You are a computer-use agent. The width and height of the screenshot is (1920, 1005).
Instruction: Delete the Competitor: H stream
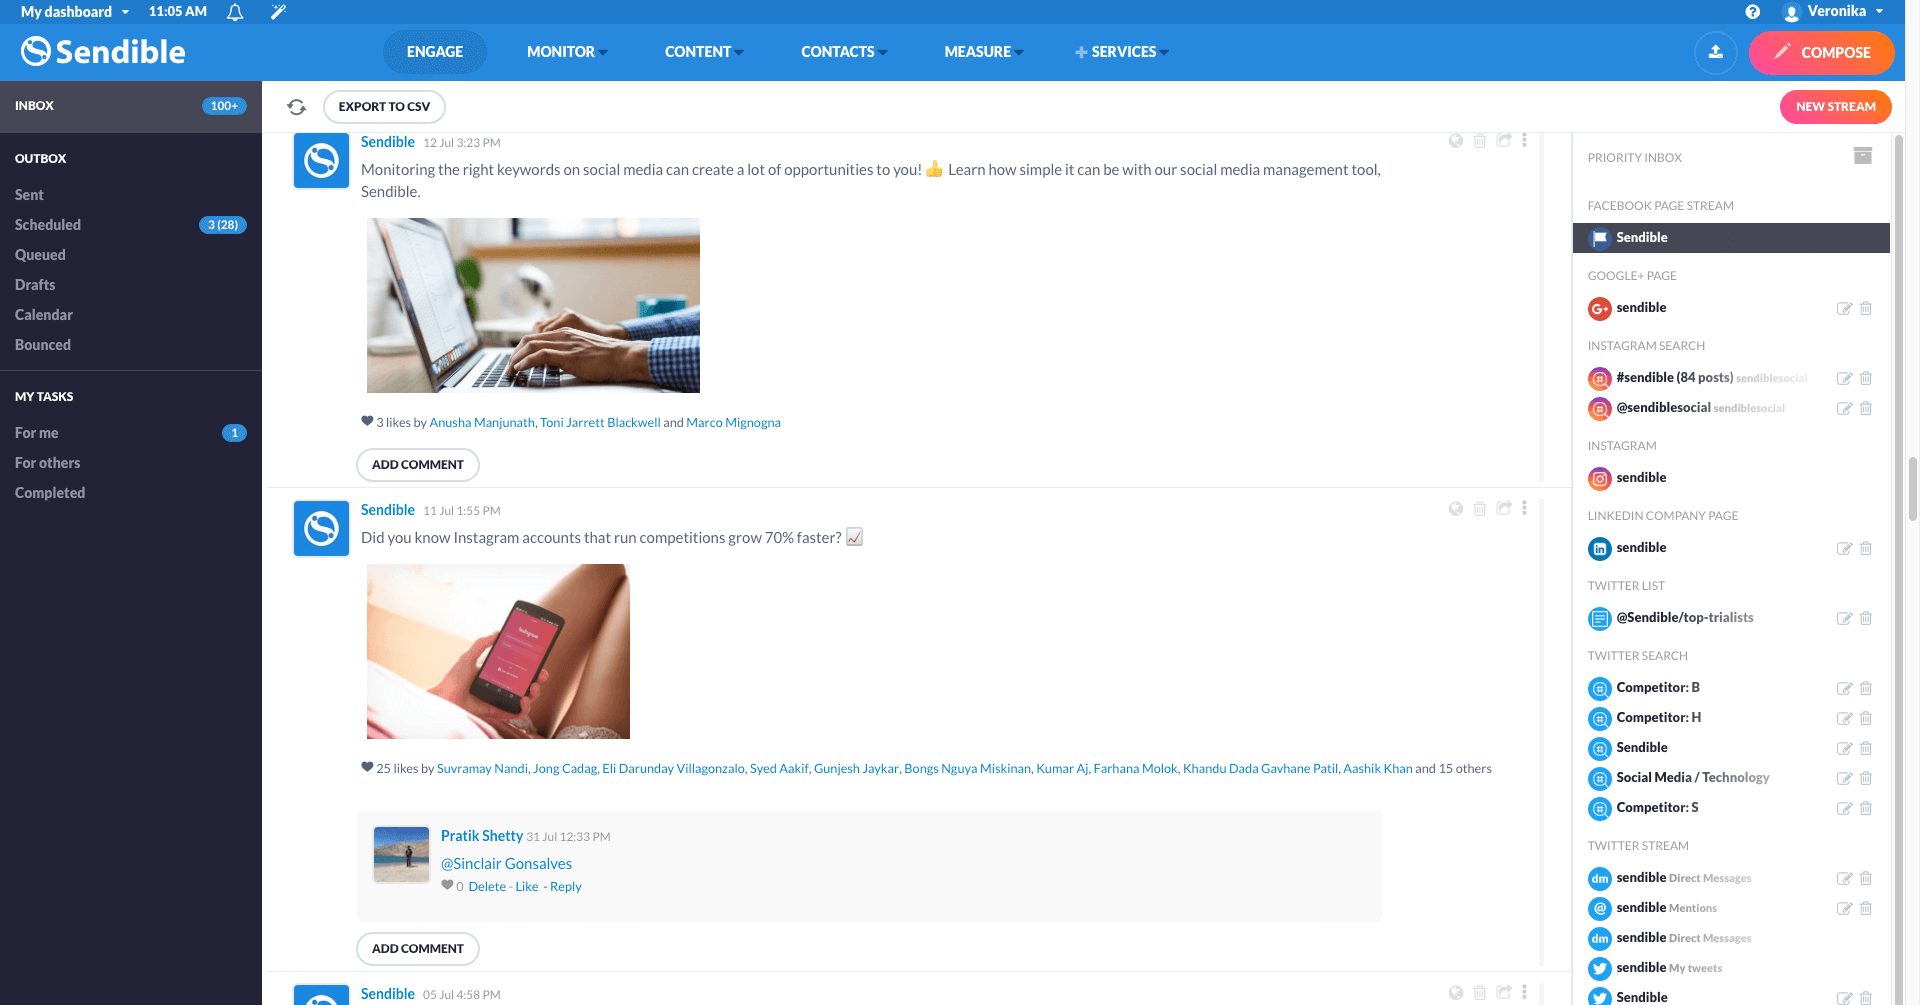(1866, 718)
